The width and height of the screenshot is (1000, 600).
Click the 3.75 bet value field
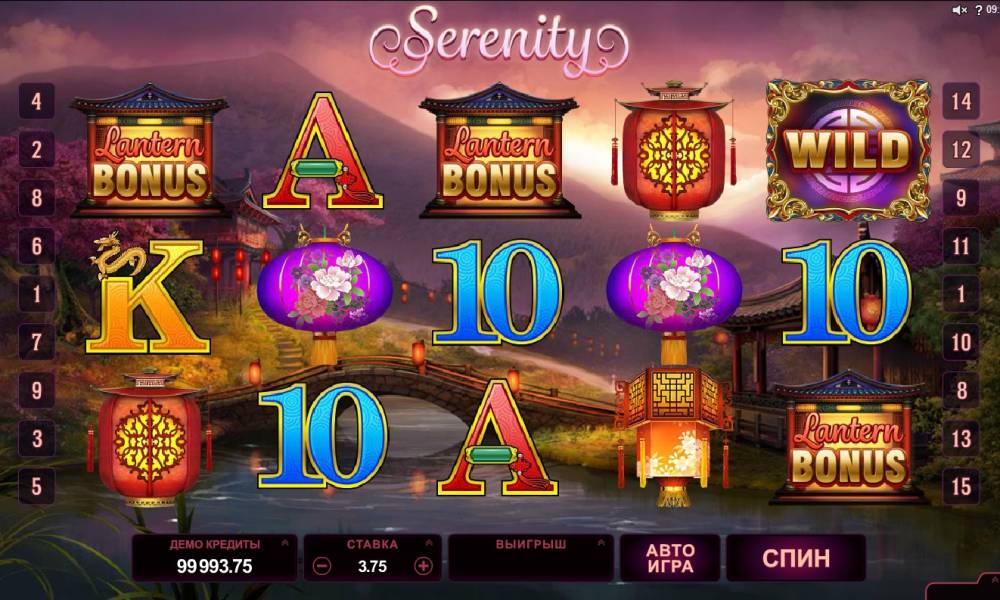pyautogui.click(x=372, y=566)
